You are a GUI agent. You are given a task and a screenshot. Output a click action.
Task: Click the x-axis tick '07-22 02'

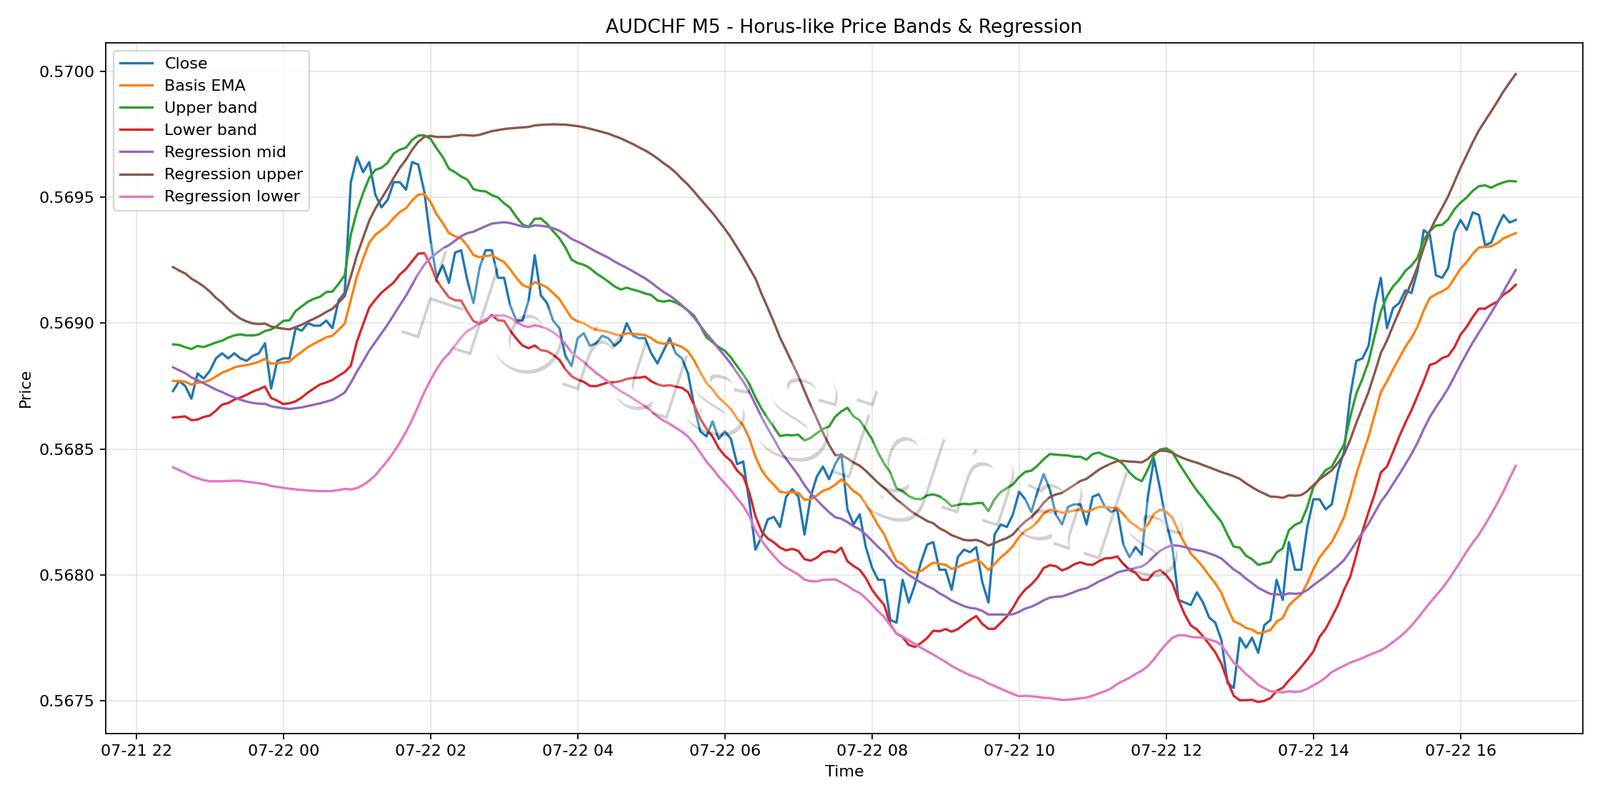pyautogui.click(x=430, y=749)
